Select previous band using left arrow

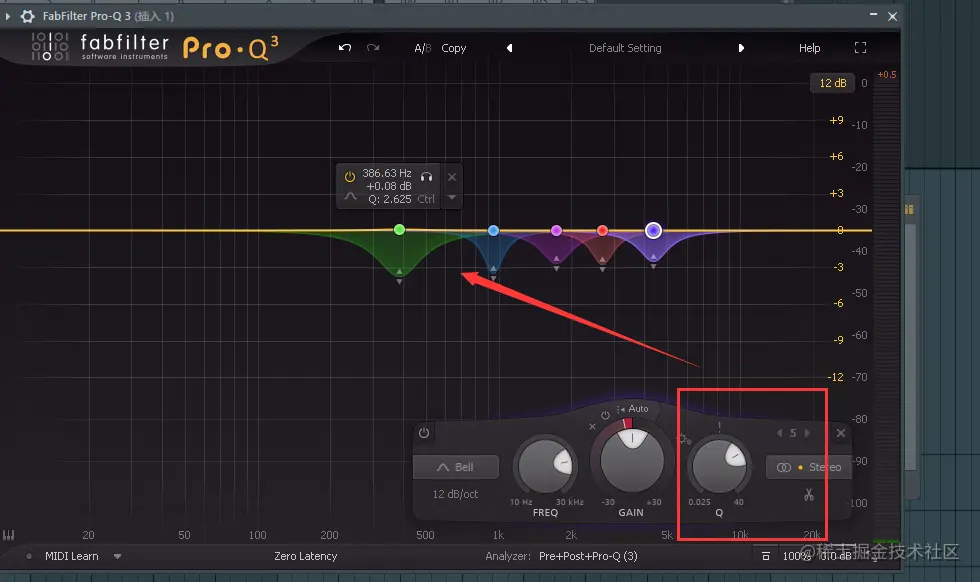(x=779, y=433)
